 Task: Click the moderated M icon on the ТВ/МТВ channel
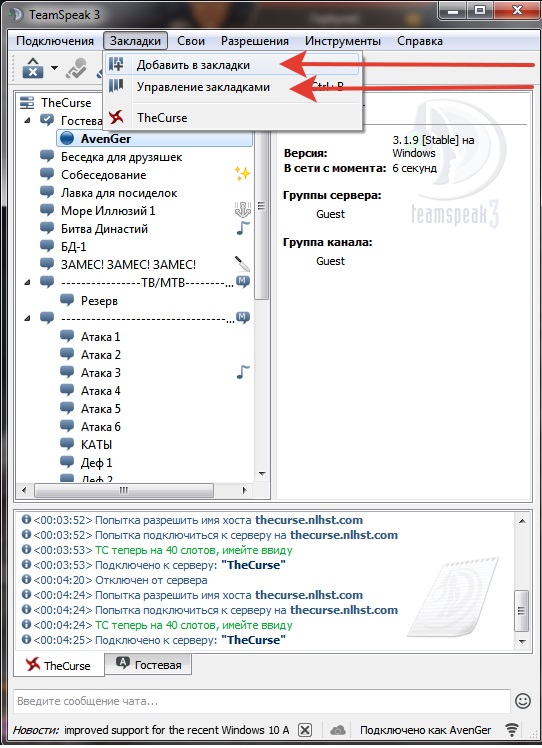(243, 281)
